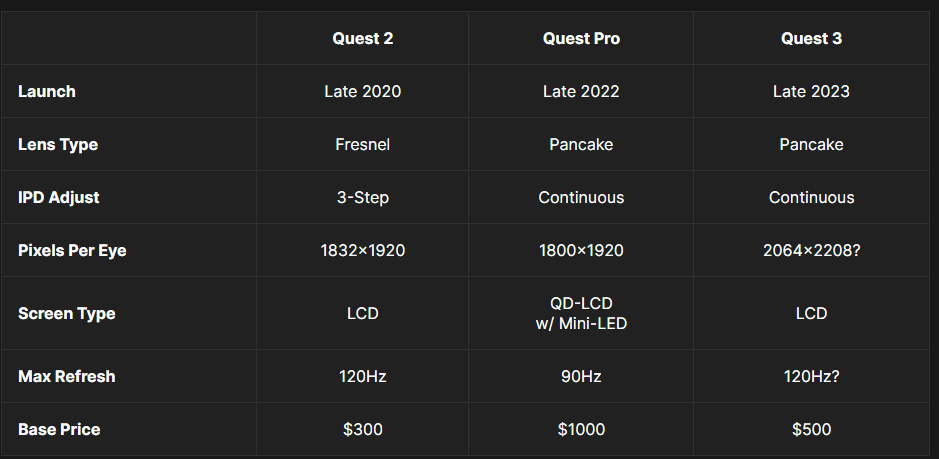Click the Quest 2 column header
Viewport: 939px width, 459px height.
tap(362, 39)
